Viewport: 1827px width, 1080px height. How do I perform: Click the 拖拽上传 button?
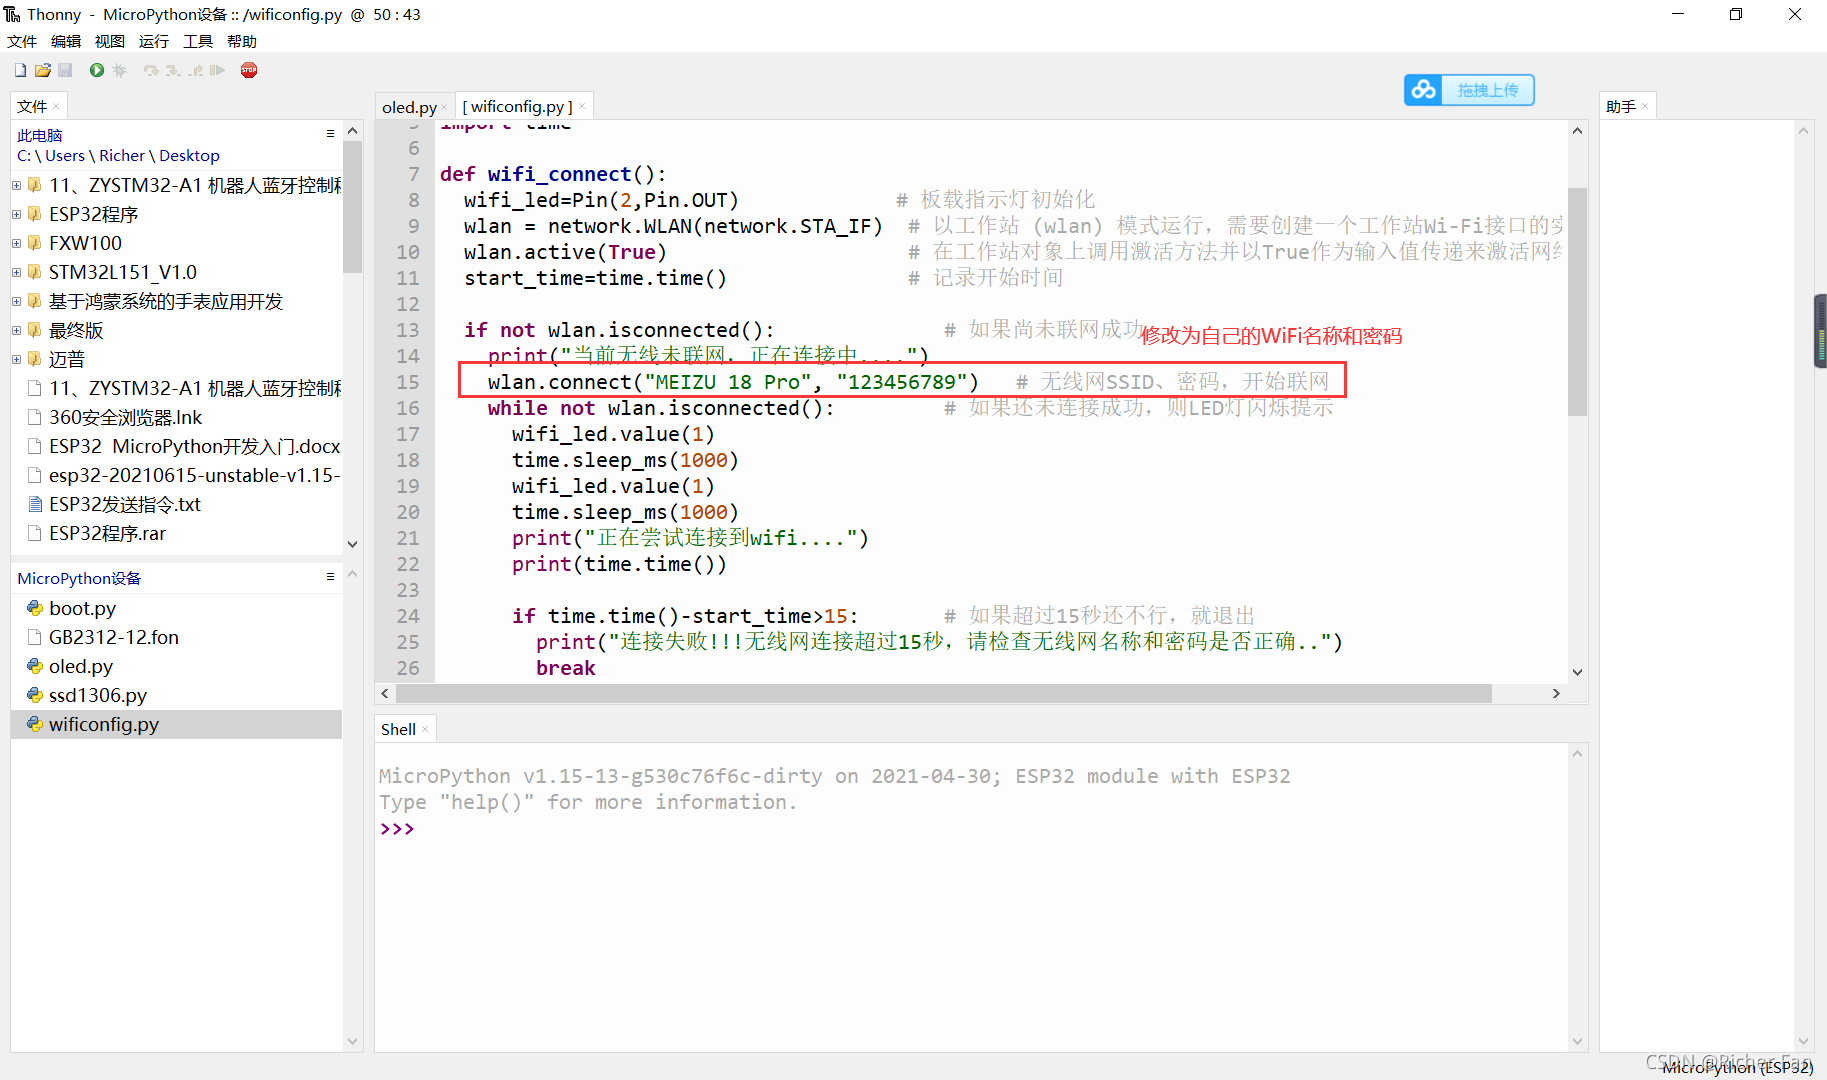(x=1487, y=89)
